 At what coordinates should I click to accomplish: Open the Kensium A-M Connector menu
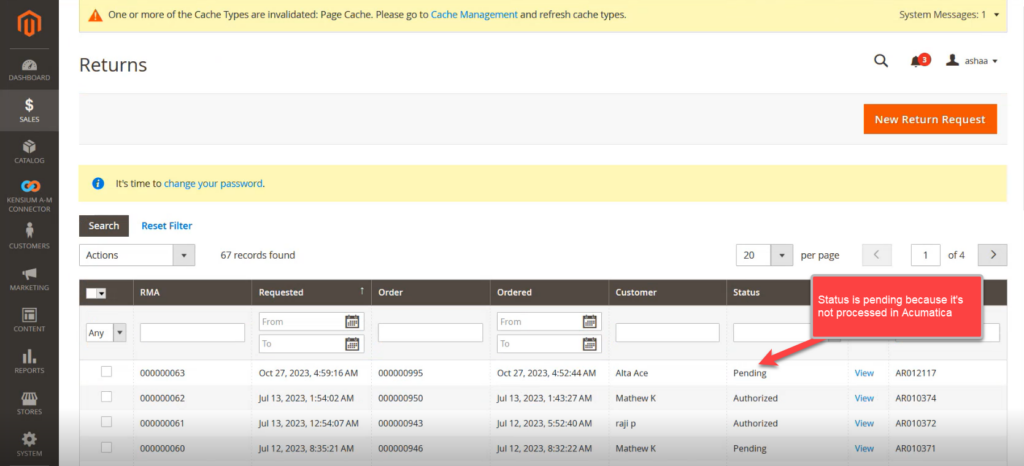click(29, 196)
